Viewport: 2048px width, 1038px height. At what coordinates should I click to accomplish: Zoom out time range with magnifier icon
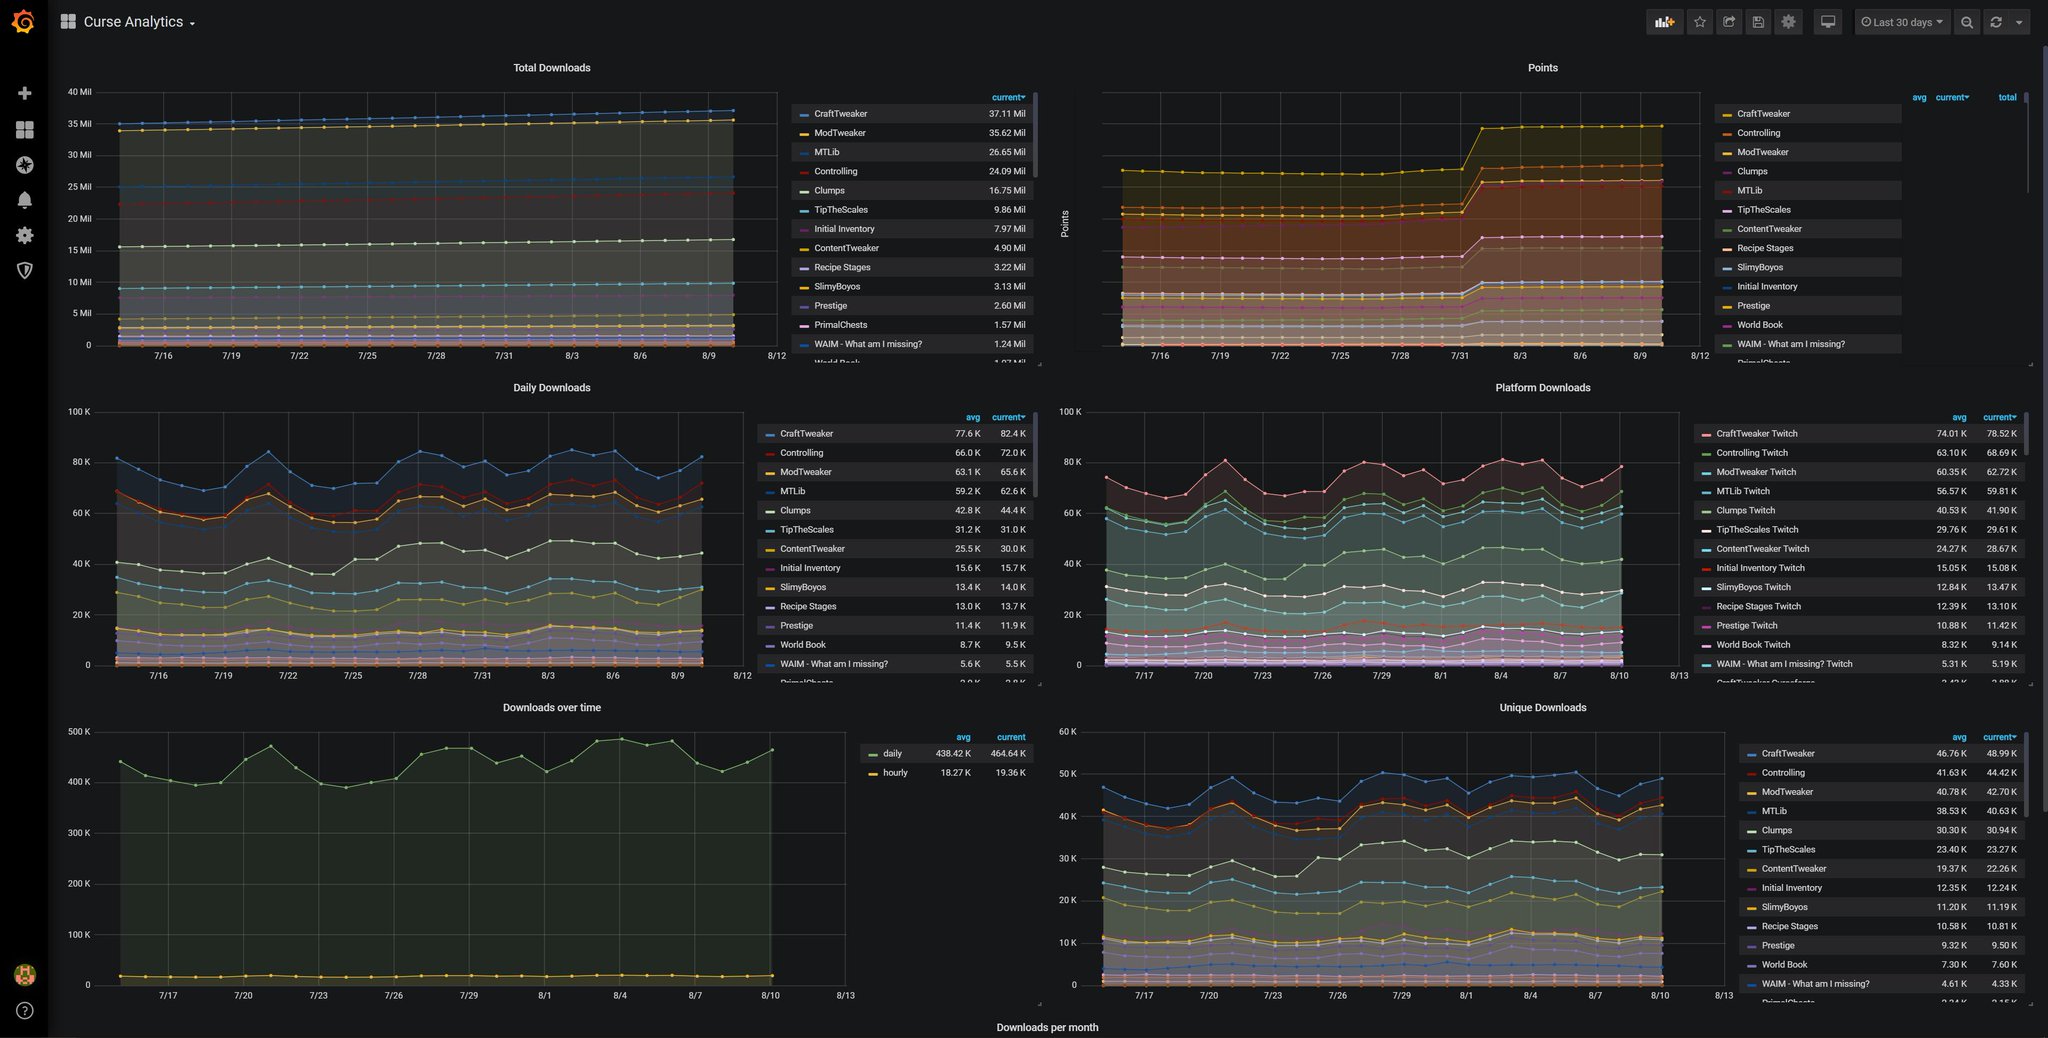click(x=1967, y=22)
